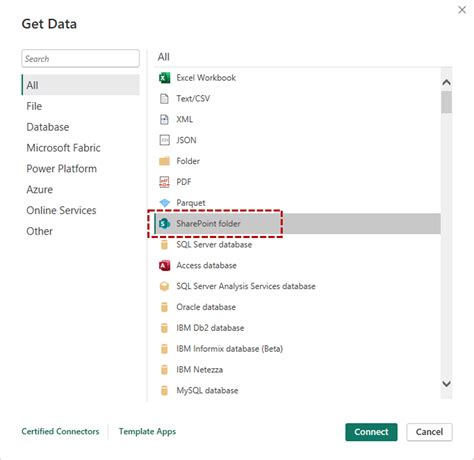Viewport: 474px width, 460px height.
Task: Click the Excel Workbook icon
Action: tap(164, 78)
